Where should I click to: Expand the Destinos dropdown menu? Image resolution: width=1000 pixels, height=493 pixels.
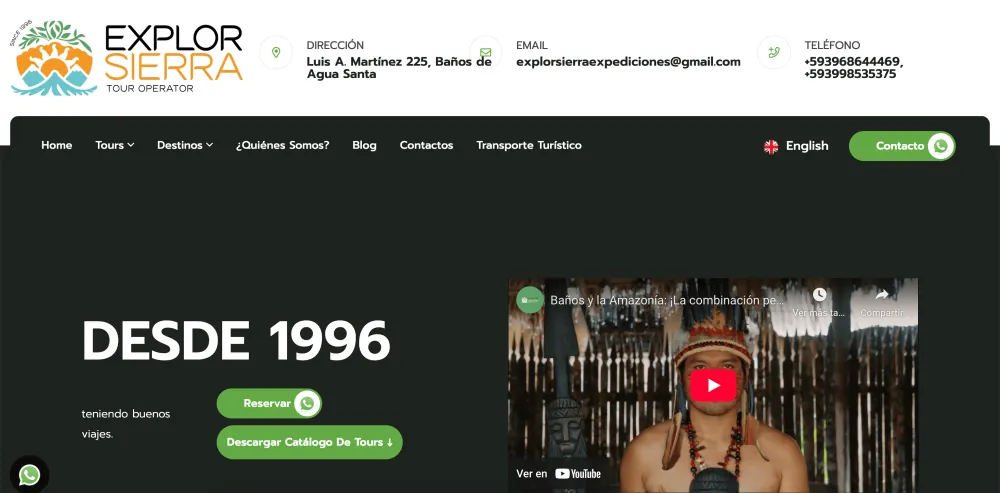185,145
